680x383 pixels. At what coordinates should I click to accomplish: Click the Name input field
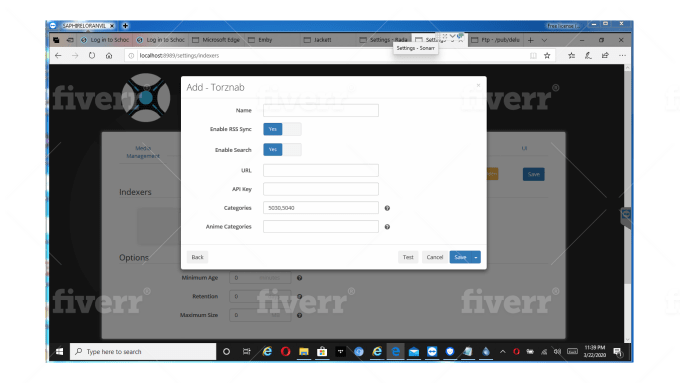click(320, 110)
